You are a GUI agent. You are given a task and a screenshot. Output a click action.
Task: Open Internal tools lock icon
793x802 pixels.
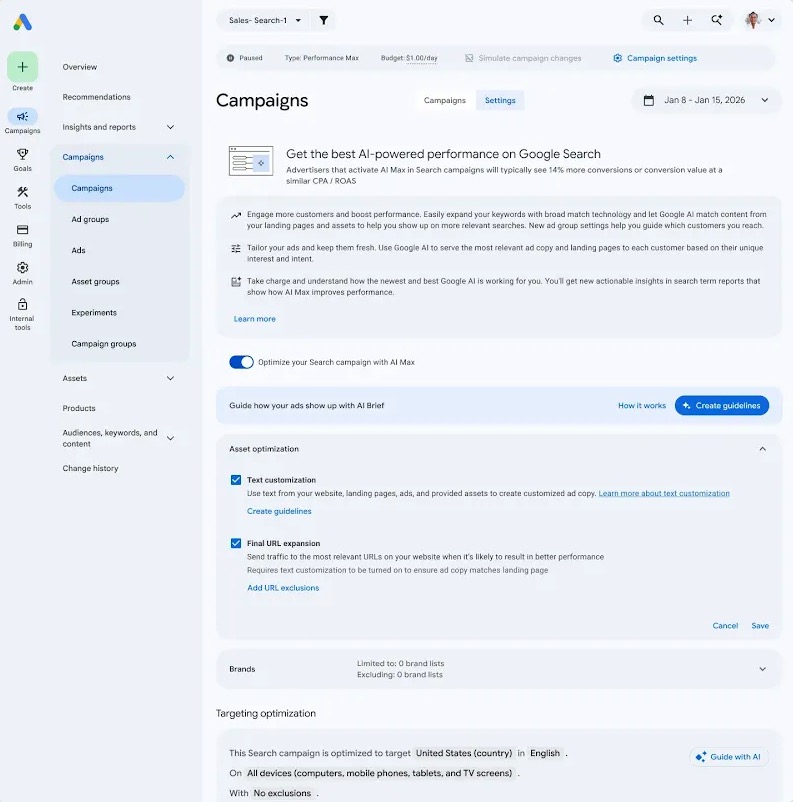pyautogui.click(x=23, y=305)
